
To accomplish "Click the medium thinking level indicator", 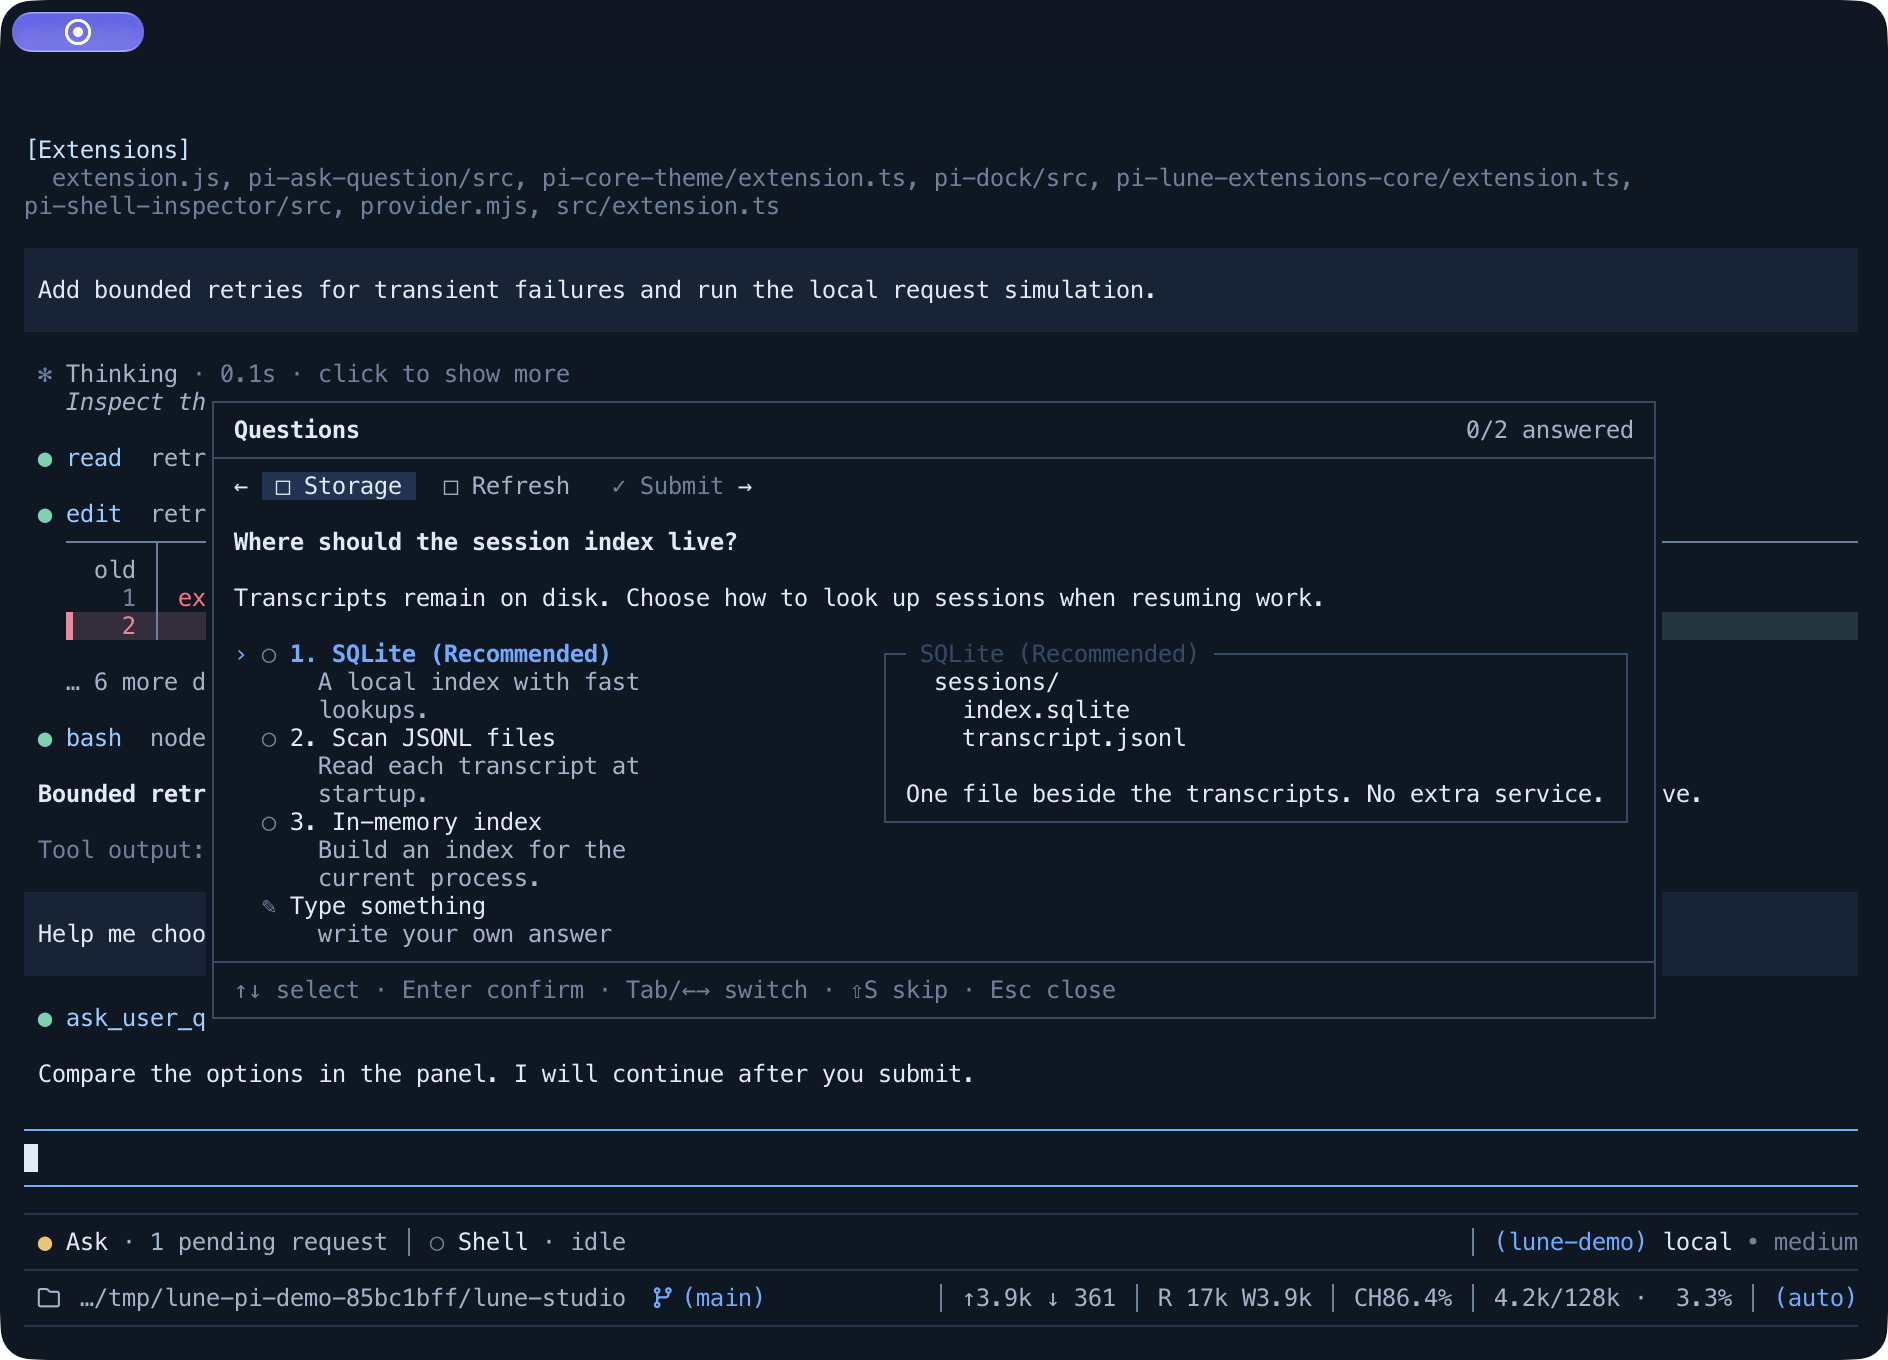I will click(x=1816, y=1242).
